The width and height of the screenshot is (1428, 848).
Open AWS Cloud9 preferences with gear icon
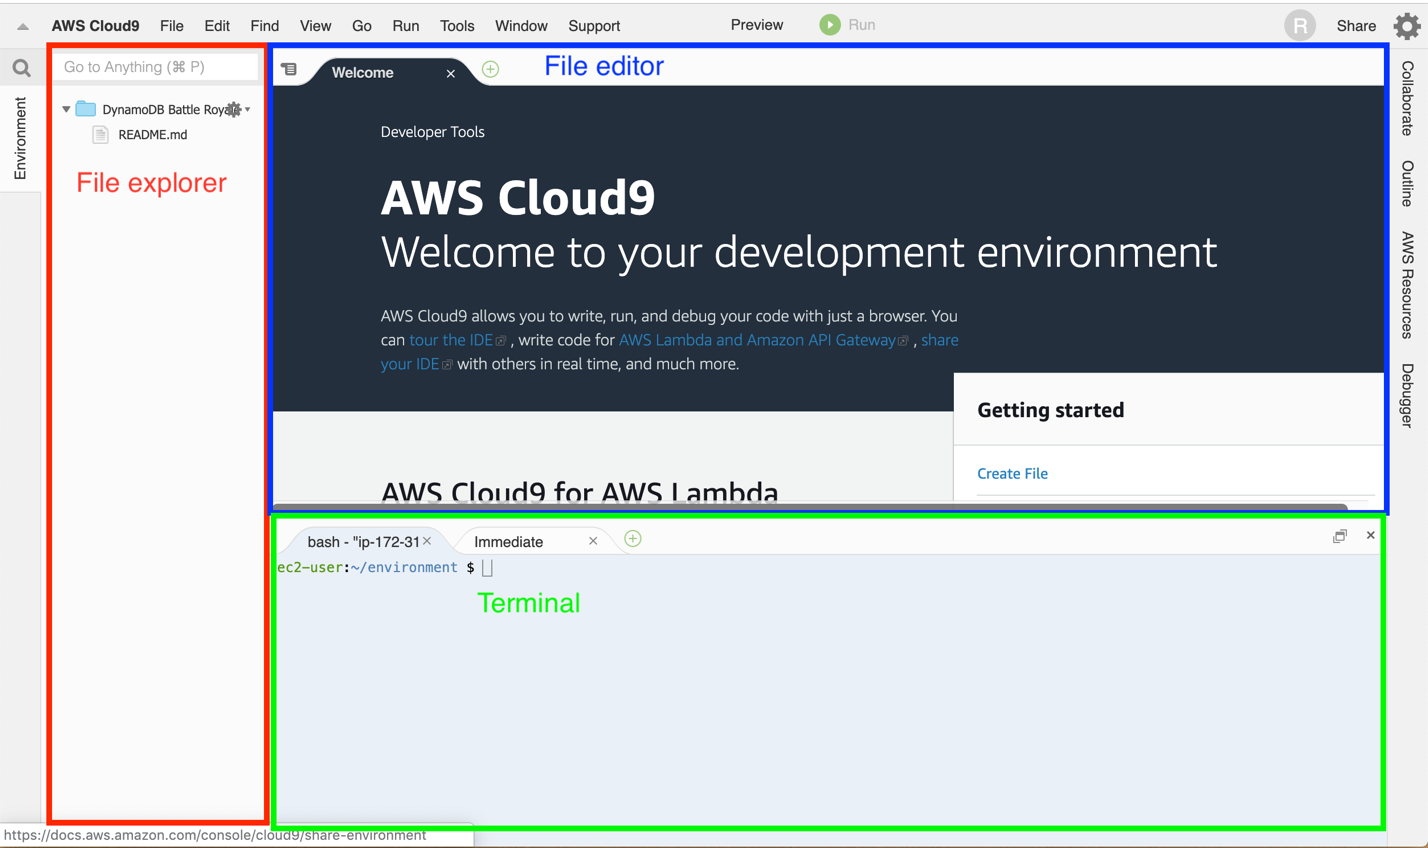1406,25
